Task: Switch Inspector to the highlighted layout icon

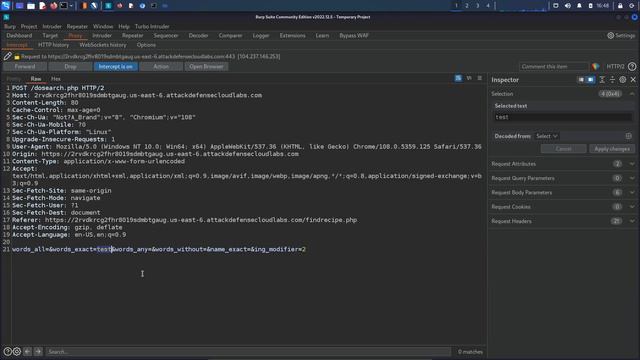Action: tap(591, 80)
